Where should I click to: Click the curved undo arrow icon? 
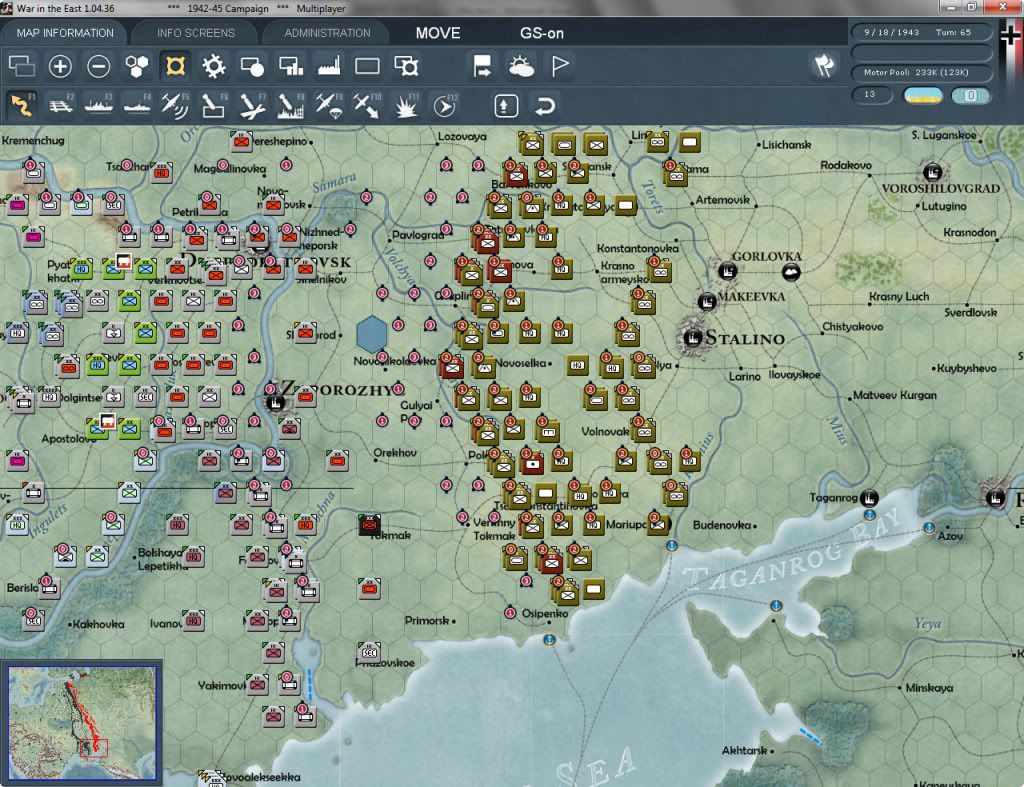point(545,106)
